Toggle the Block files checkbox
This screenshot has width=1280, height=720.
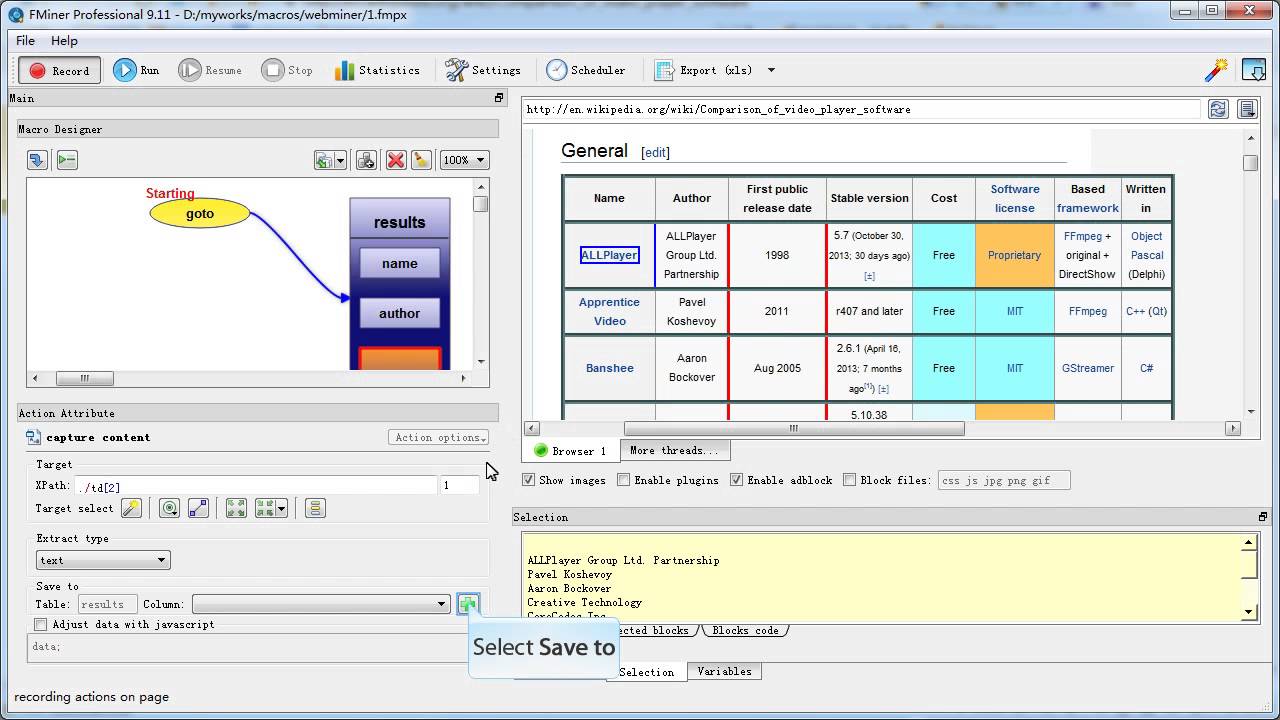click(x=849, y=480)
